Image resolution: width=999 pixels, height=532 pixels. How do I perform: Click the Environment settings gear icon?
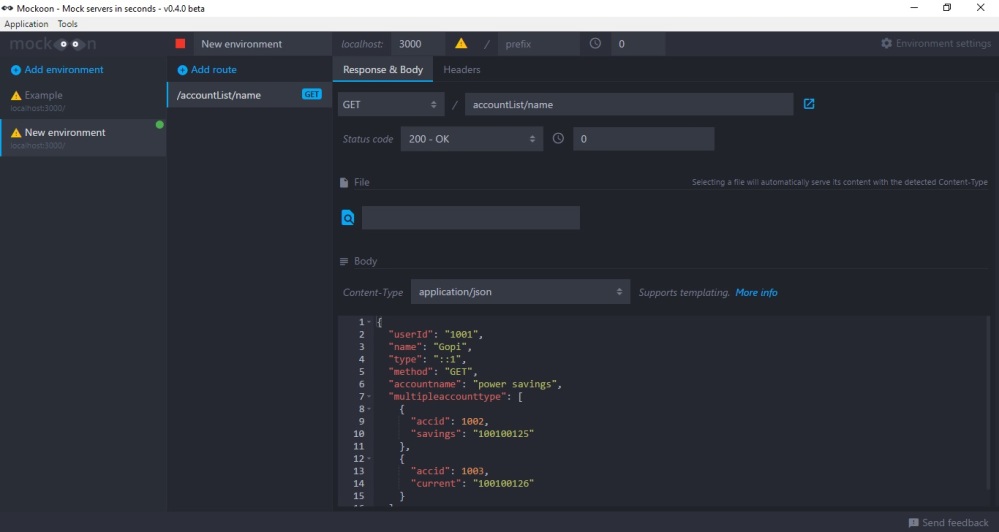pyautogui.click(x=886, y=43)
